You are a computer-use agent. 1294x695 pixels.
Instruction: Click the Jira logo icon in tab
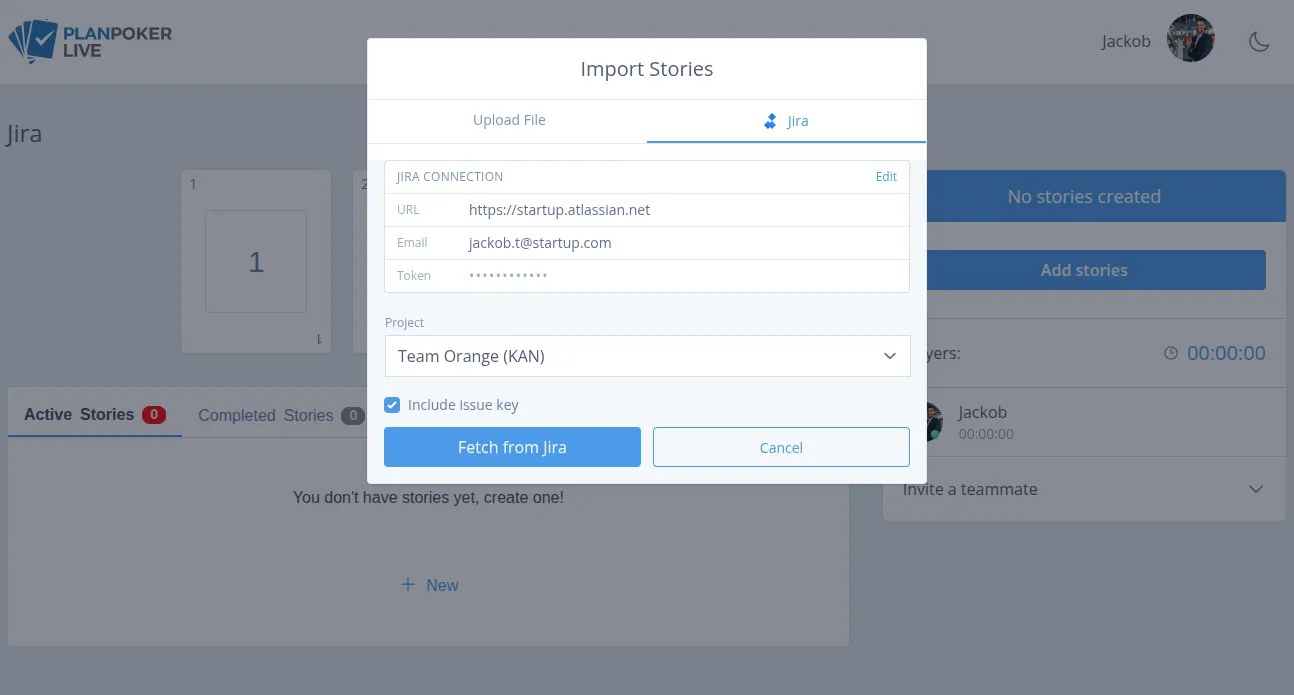(770, 121)
